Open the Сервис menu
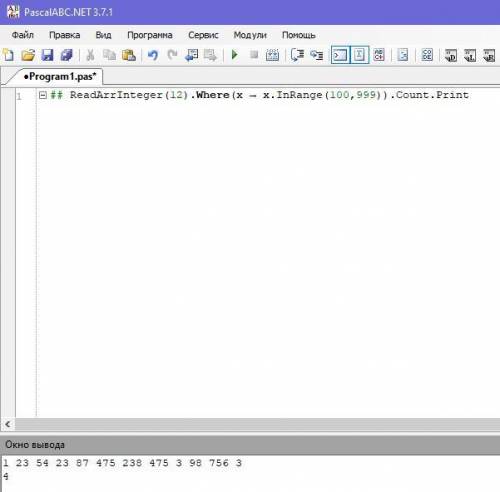The image size is (500, 492). [203, 35]
